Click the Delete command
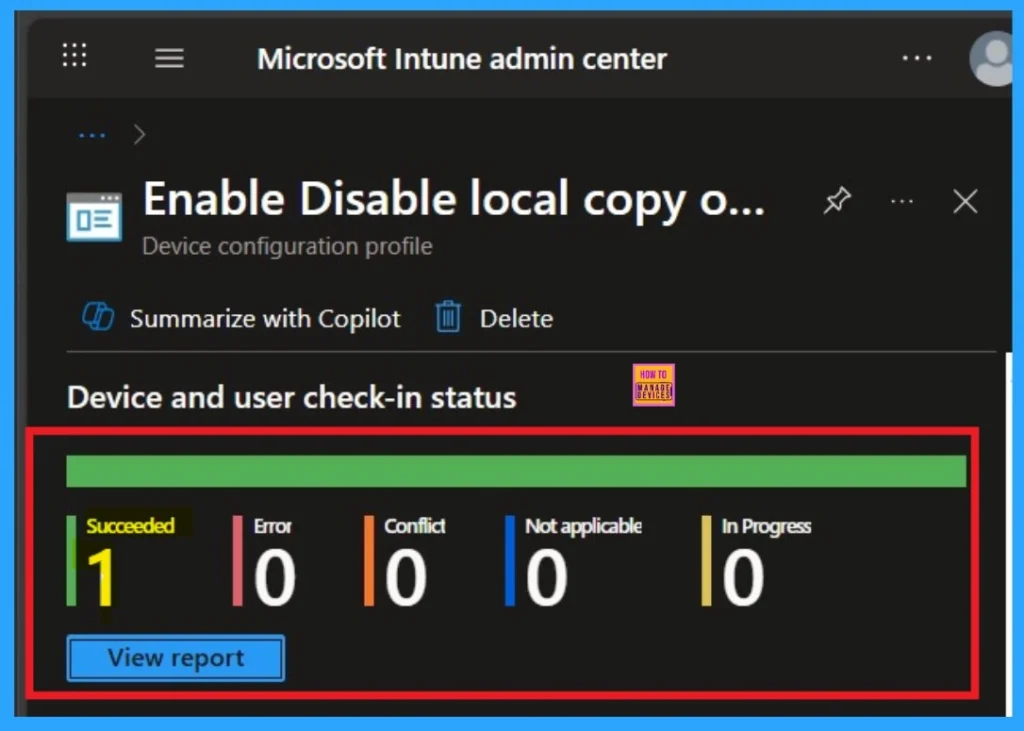This screenshot has width=1024, height=731. click(516, 319)
